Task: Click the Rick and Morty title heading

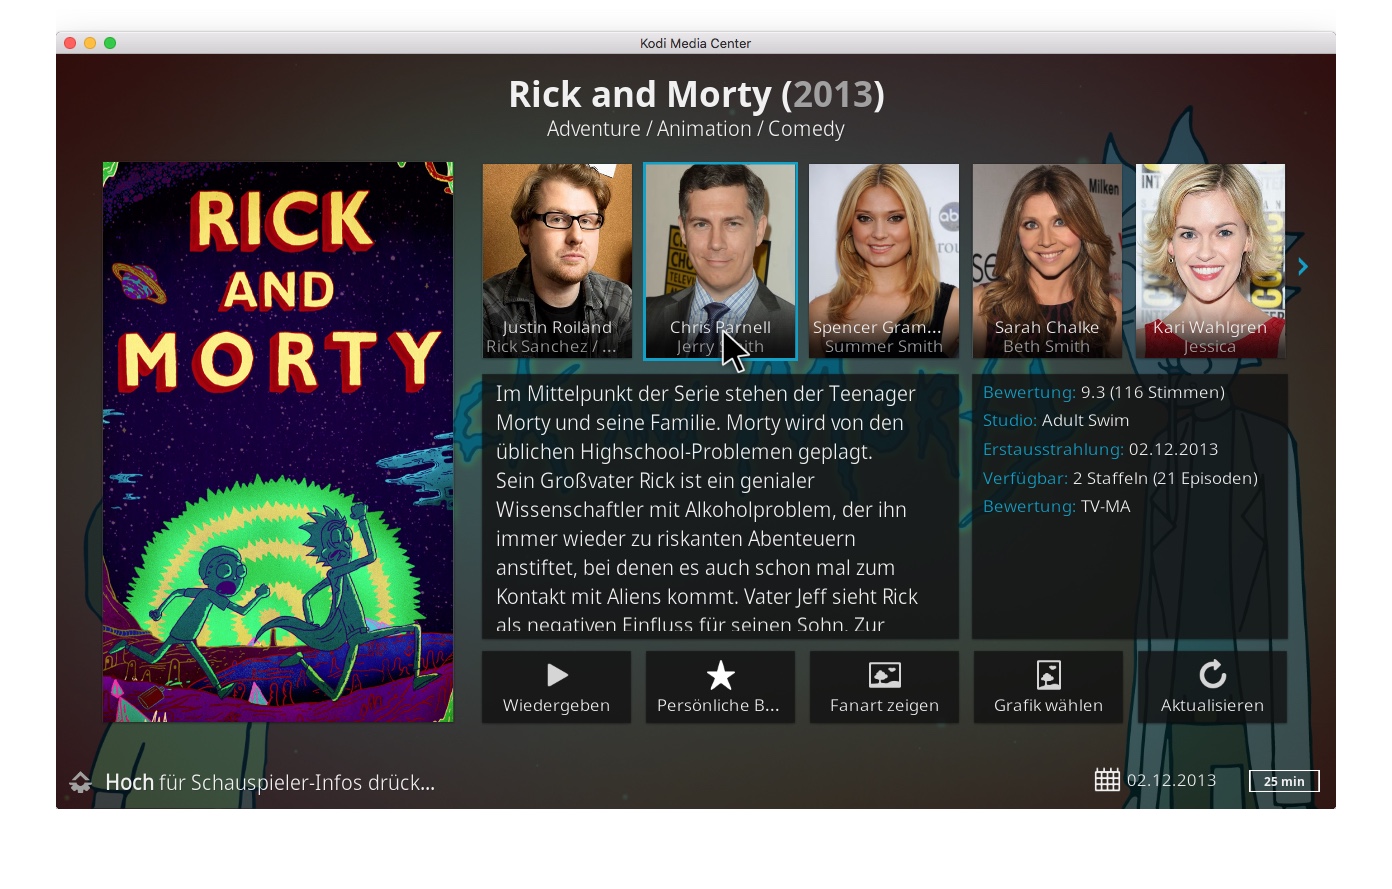Action: point(696,94)
